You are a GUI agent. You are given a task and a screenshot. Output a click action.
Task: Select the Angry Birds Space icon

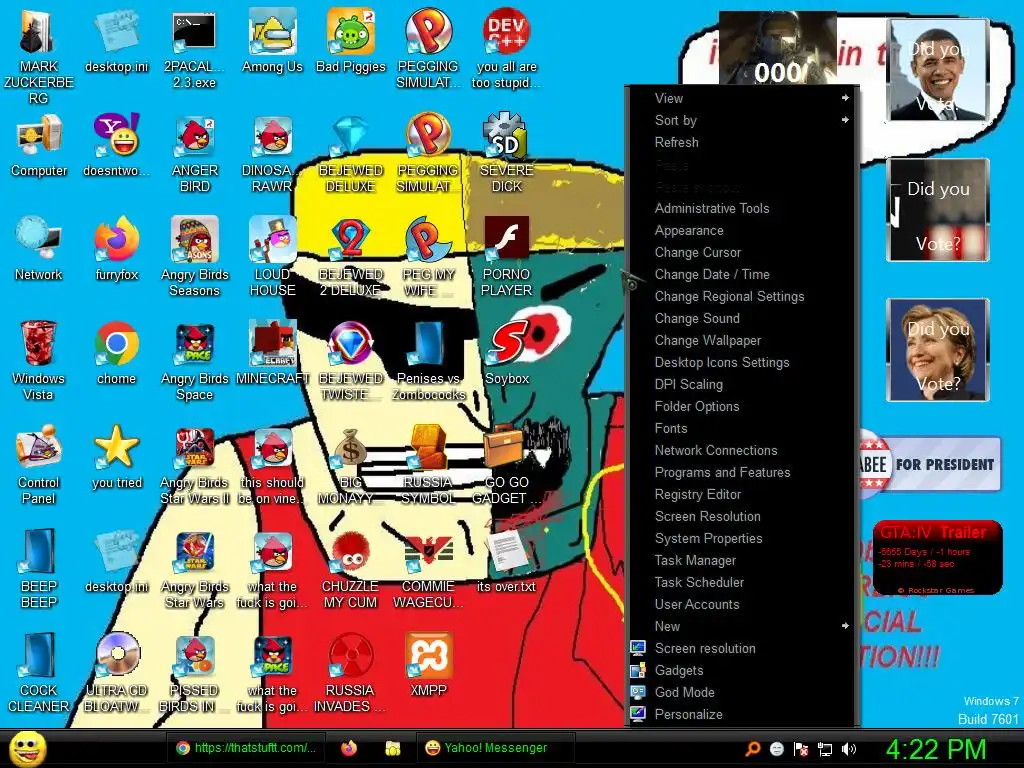tap(195, 360)
